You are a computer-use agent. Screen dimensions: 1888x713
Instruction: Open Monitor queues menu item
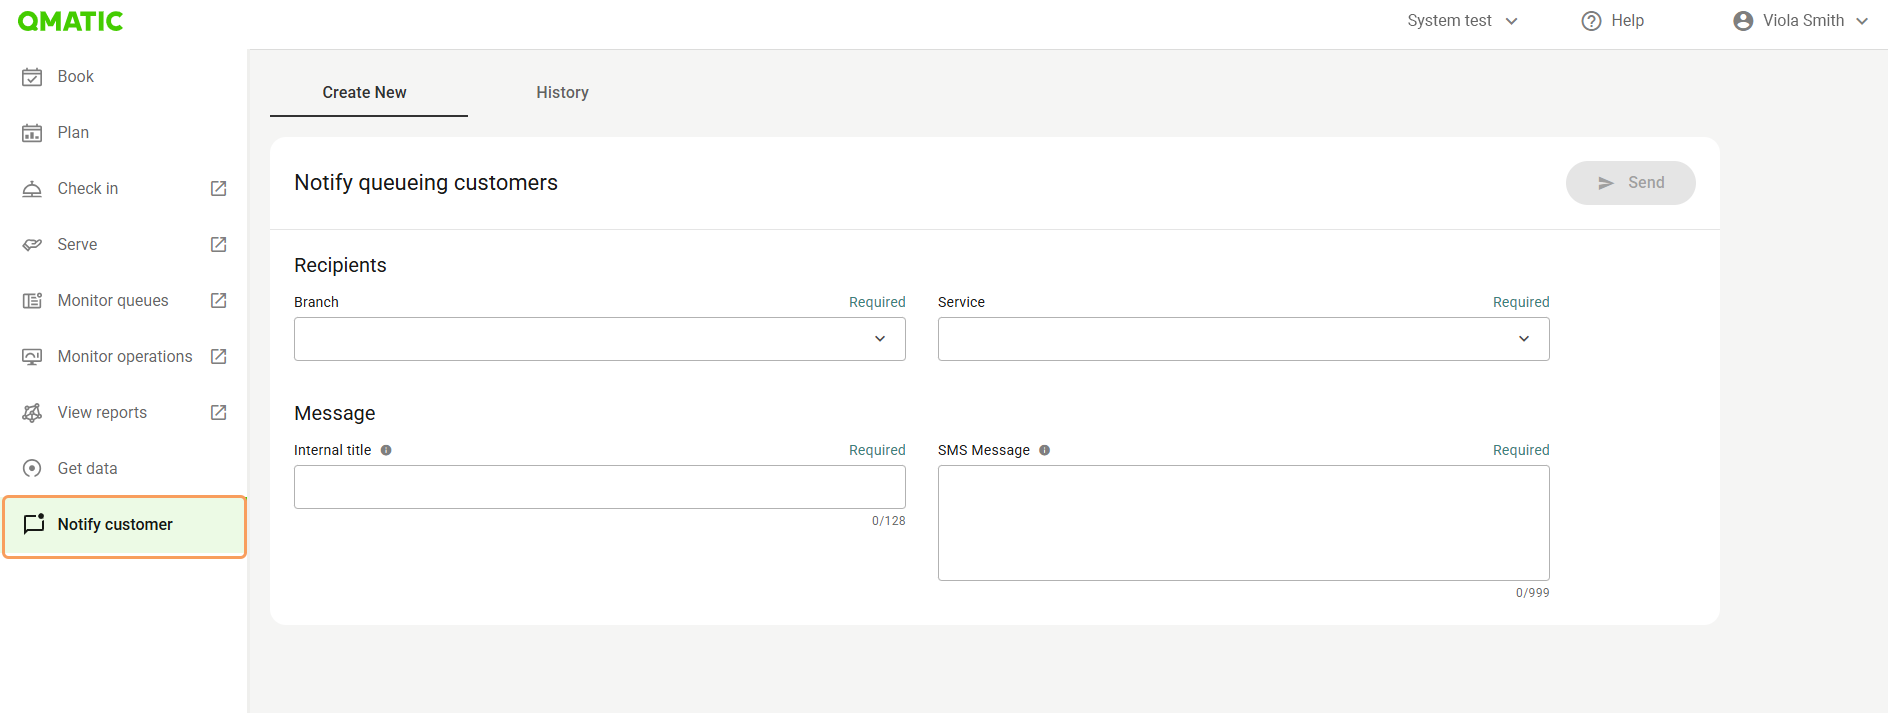click(x=124, y=301)
